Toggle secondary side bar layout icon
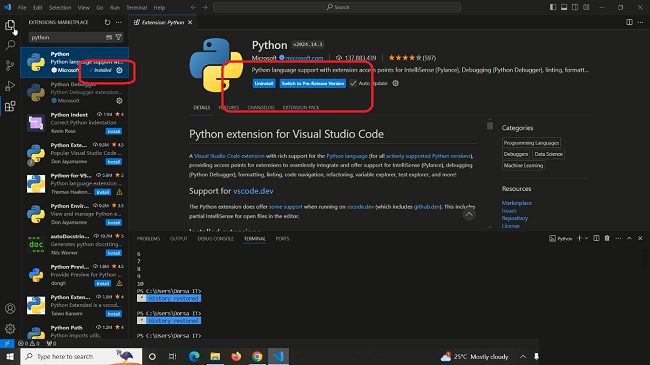 click(575, 7)
